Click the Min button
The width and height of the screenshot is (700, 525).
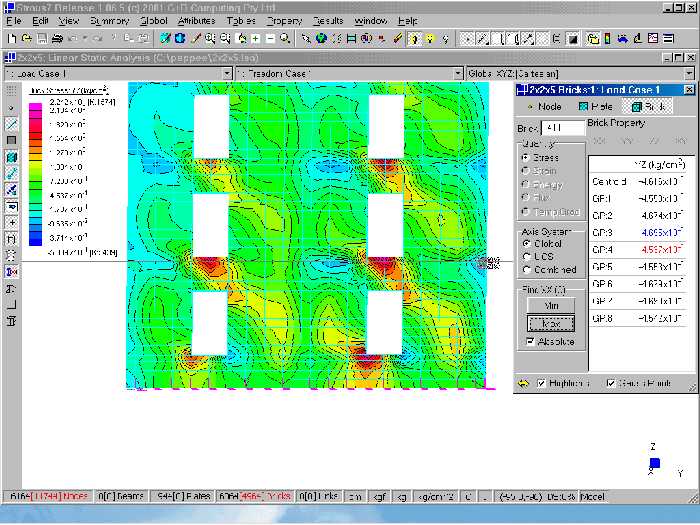click(550, 305)
